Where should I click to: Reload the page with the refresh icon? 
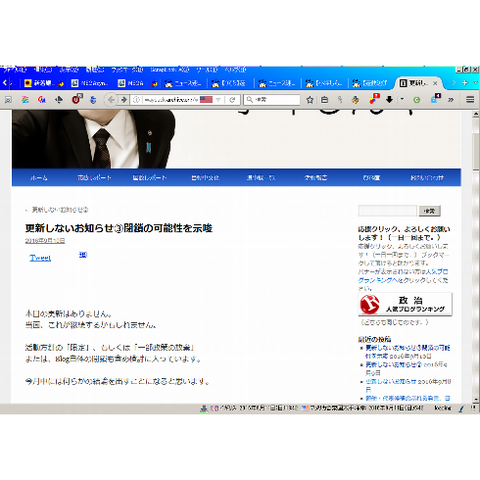(232, 100)
